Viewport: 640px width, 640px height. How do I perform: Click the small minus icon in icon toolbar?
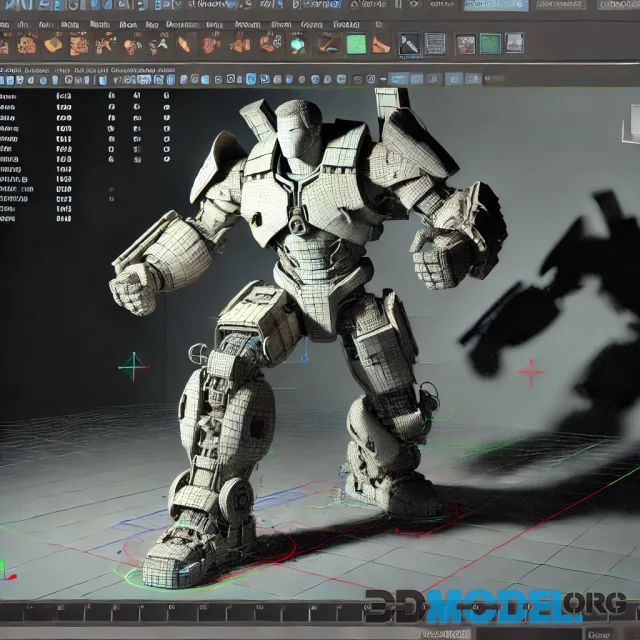tap(383, 79)
